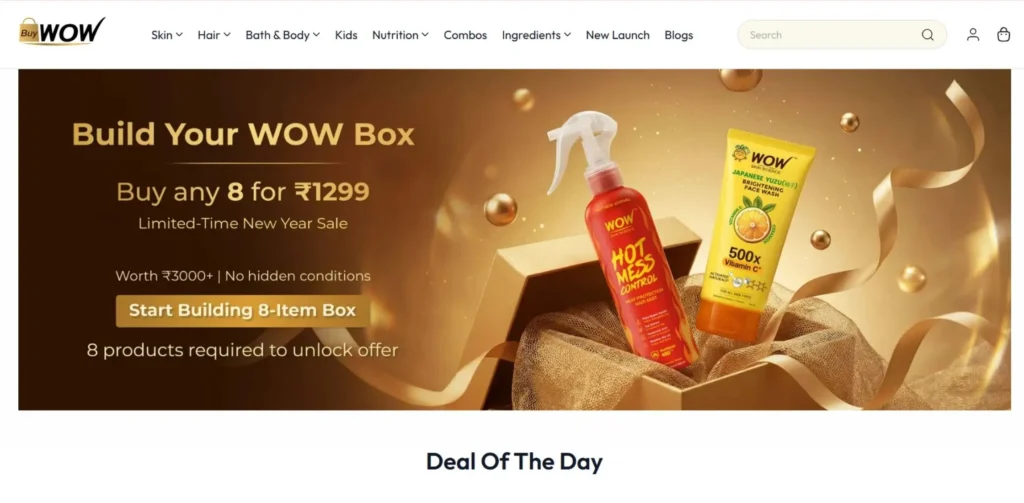Select the New Launch menu item
The image size is (1024, 503).
(617, 35)
